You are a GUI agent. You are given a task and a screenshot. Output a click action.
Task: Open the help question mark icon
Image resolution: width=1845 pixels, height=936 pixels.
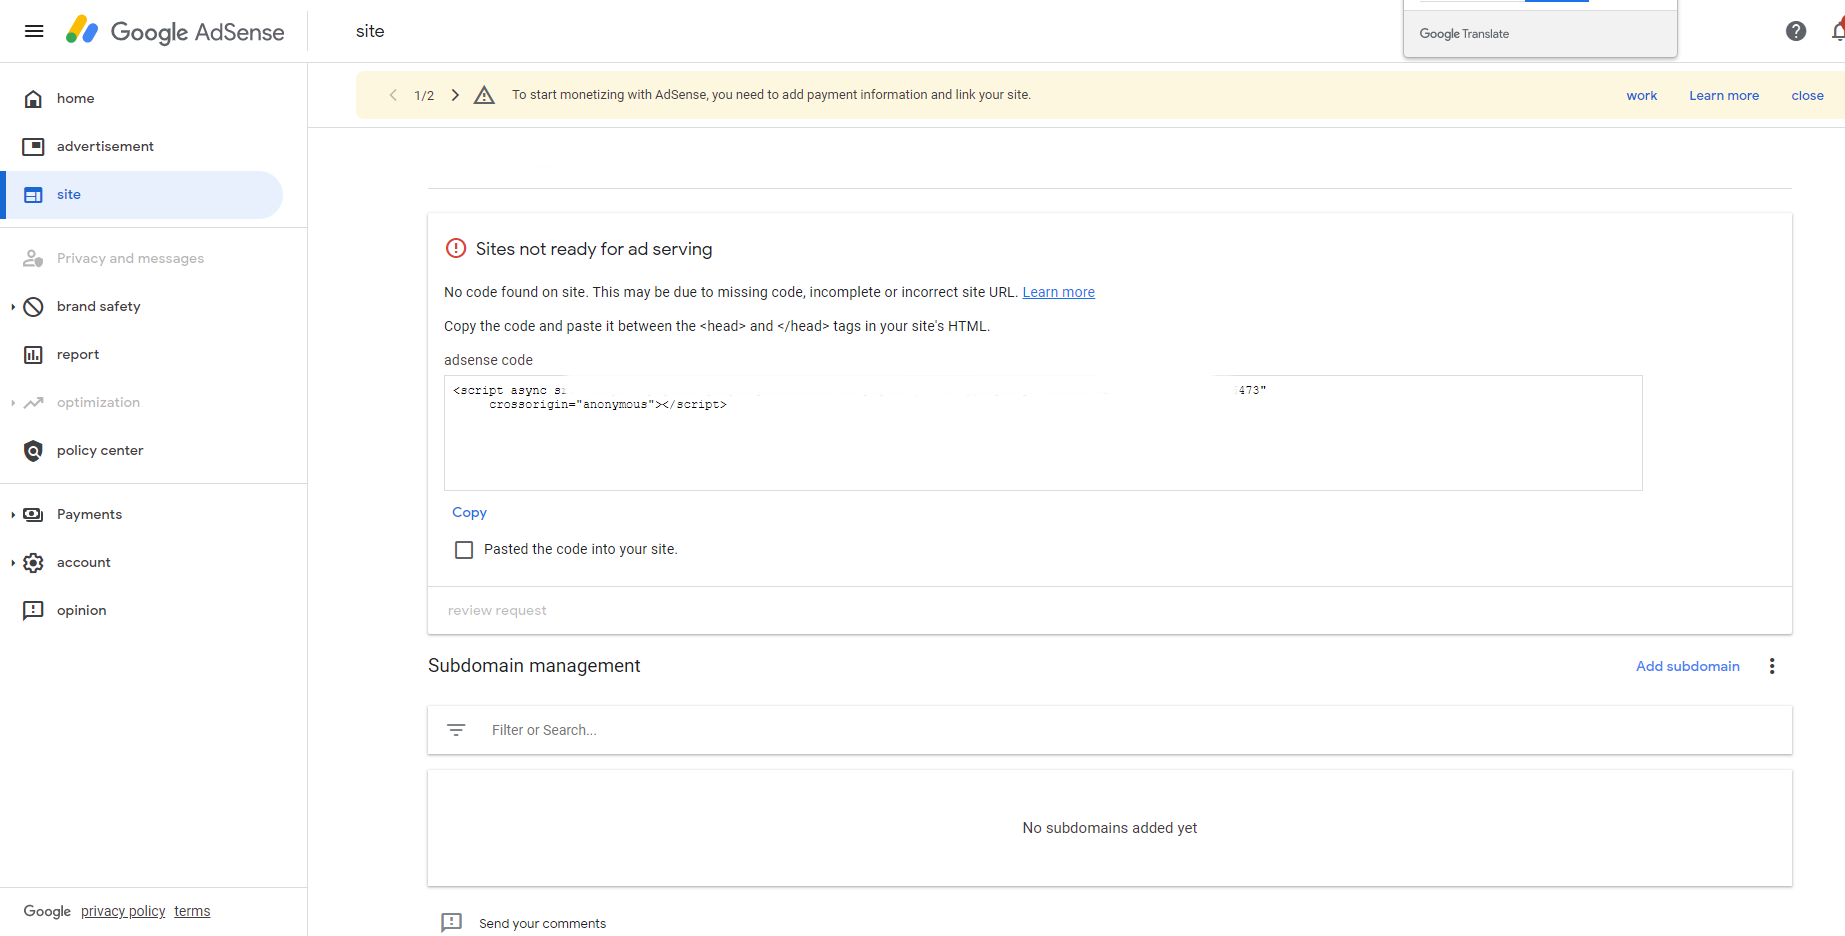pyautogui.click(x=1796, y=31)
